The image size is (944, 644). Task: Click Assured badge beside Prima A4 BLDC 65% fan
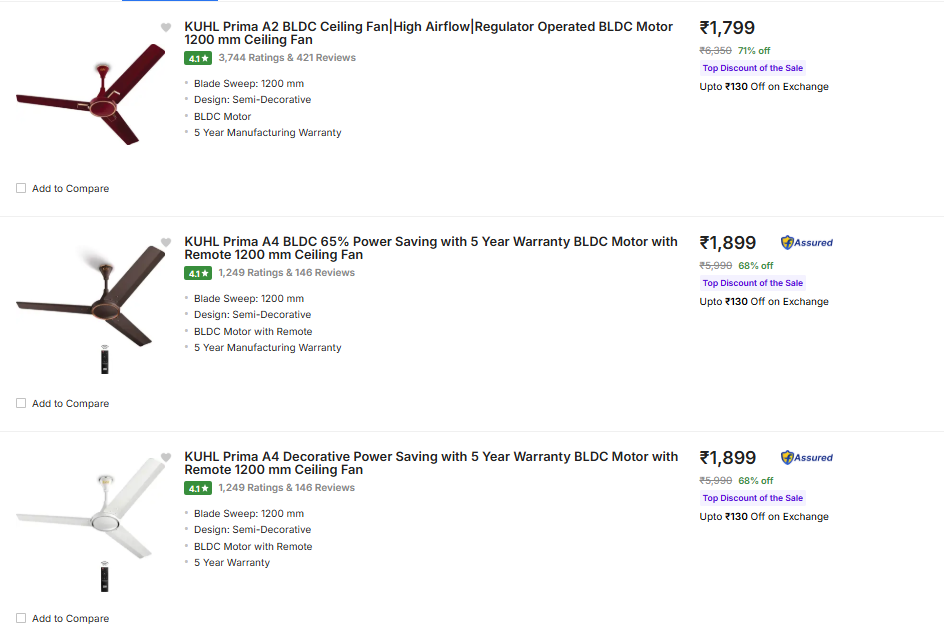click(x=807, y=242)
